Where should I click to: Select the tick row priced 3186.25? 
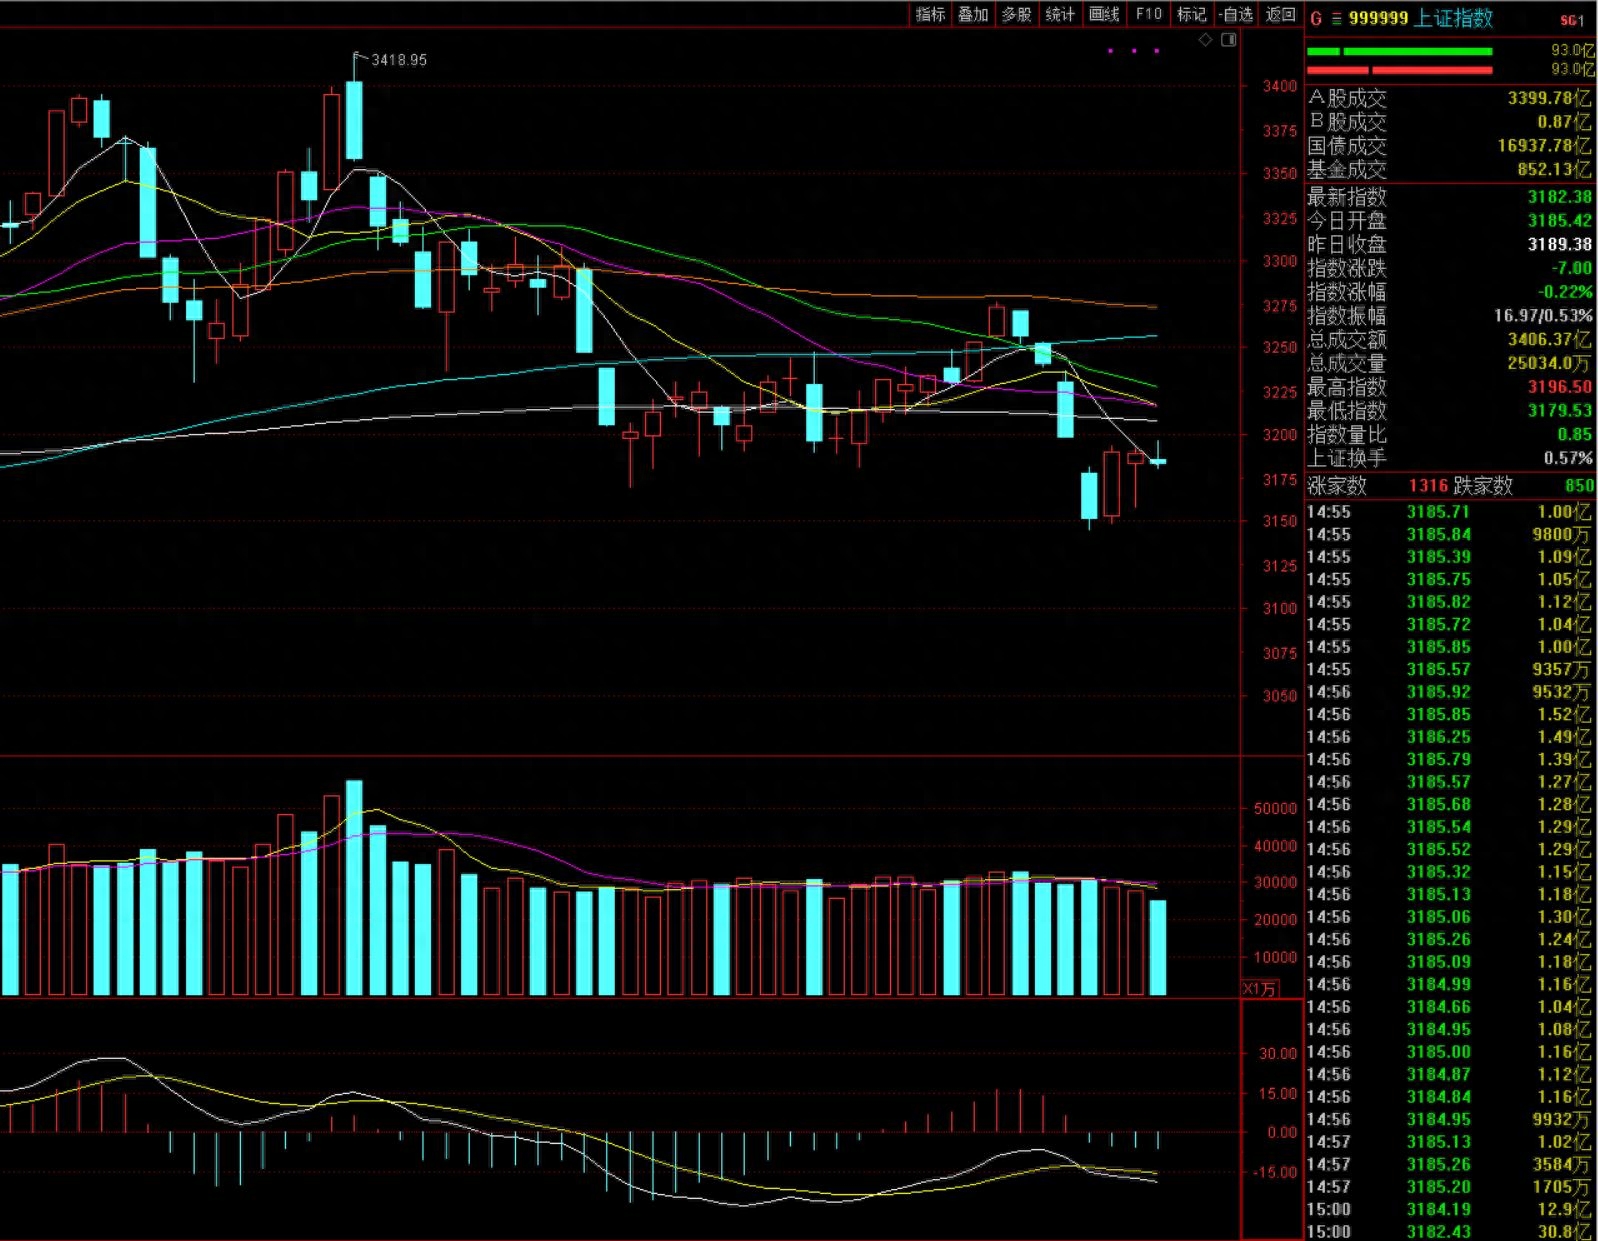point(1449,737)
